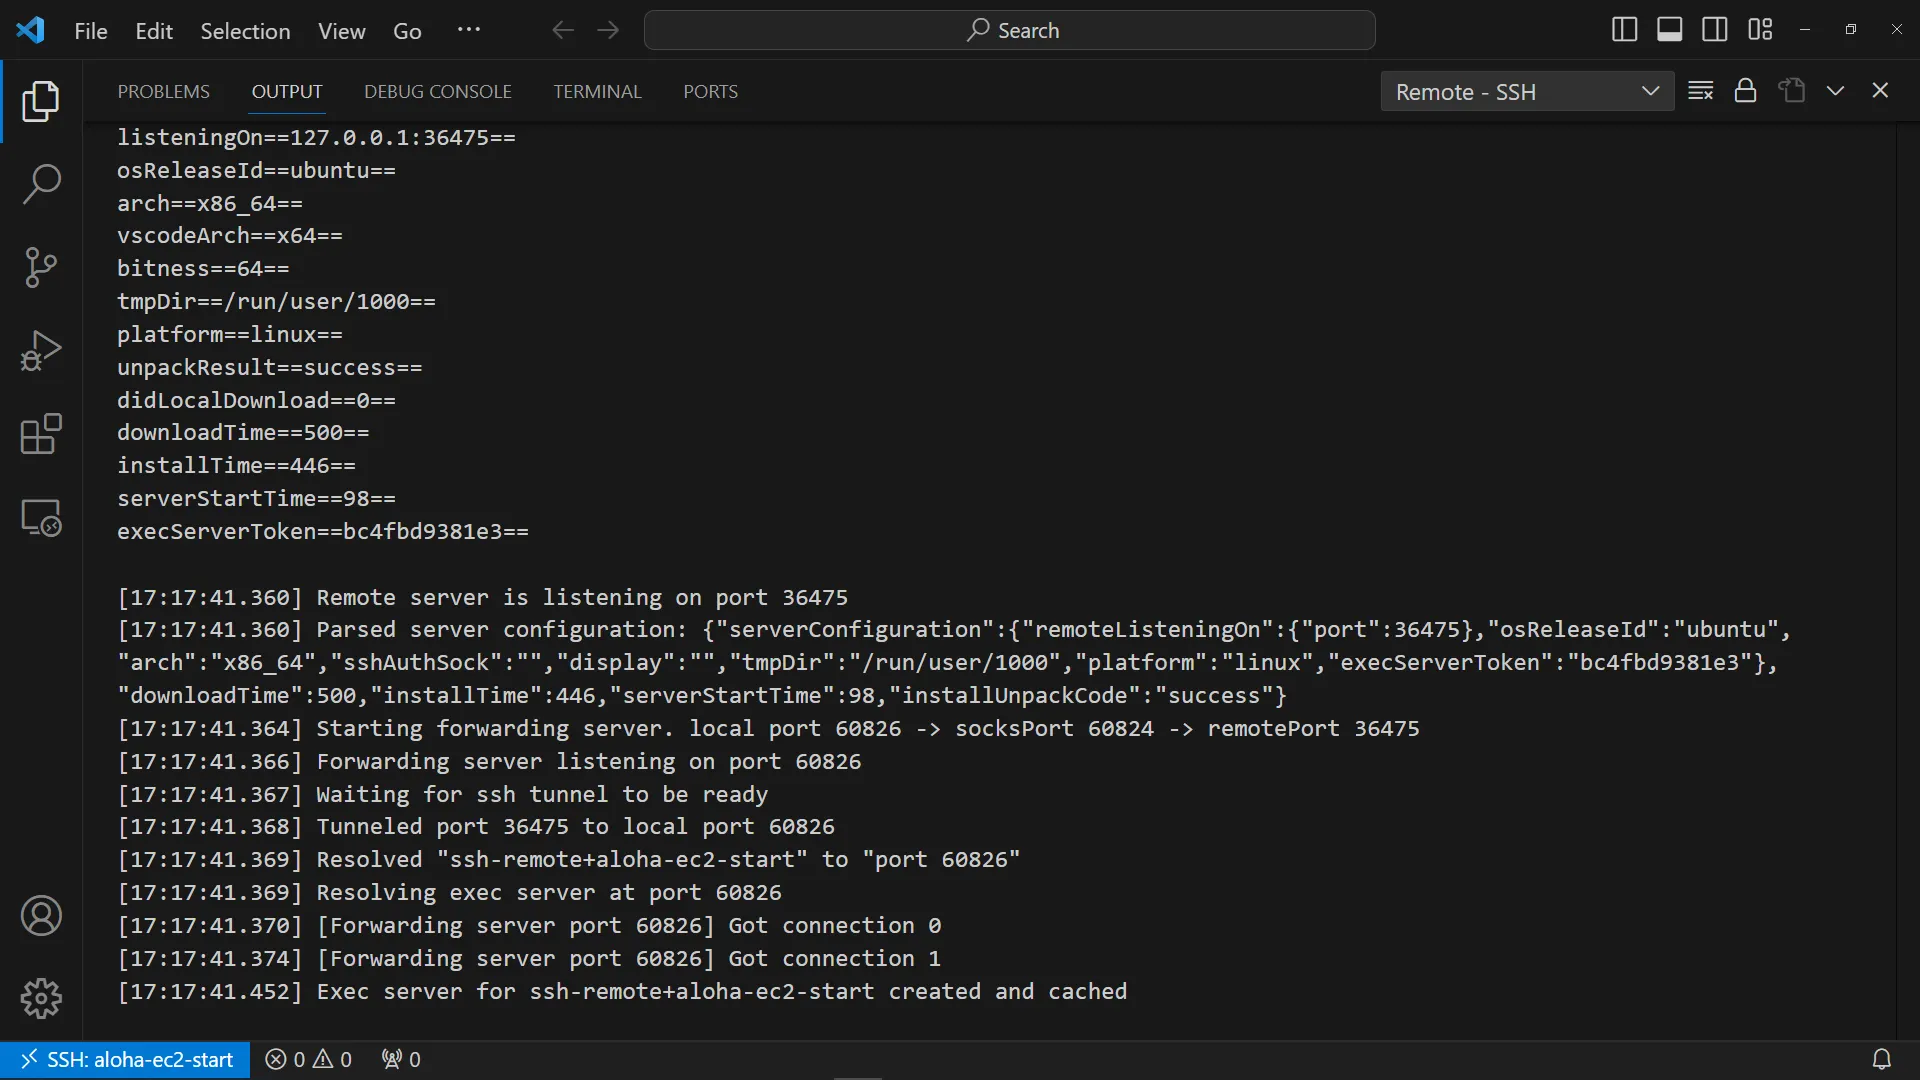Click the Accounts icon
This screenshot has height=1080, width=1920.
click(x=41, y=916)
